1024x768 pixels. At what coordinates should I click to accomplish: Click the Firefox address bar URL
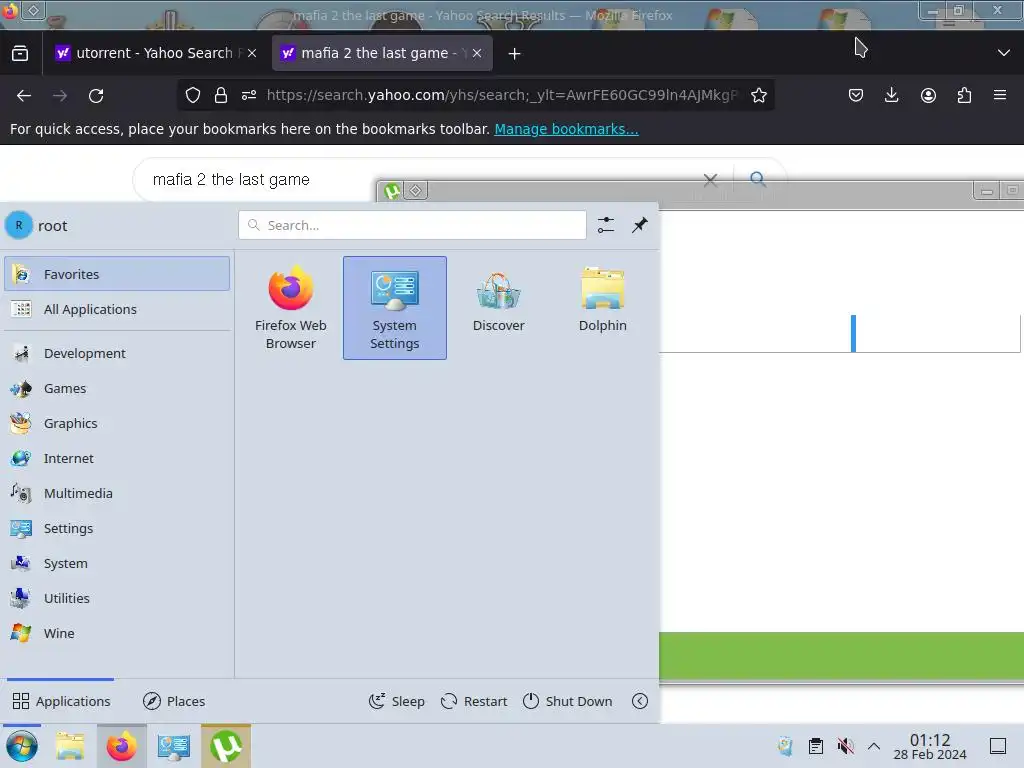(502, 95)
